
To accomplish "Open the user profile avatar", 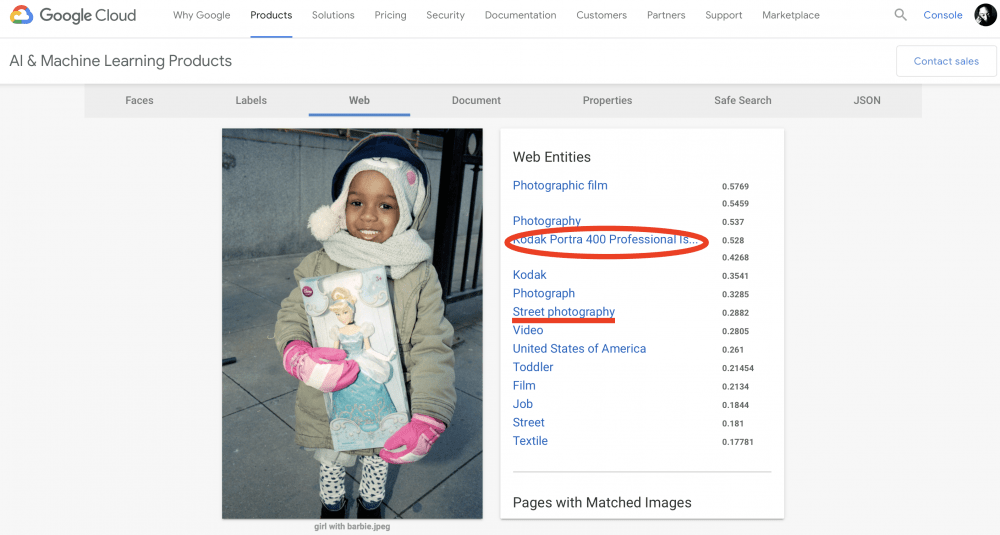I will (985, 15).
